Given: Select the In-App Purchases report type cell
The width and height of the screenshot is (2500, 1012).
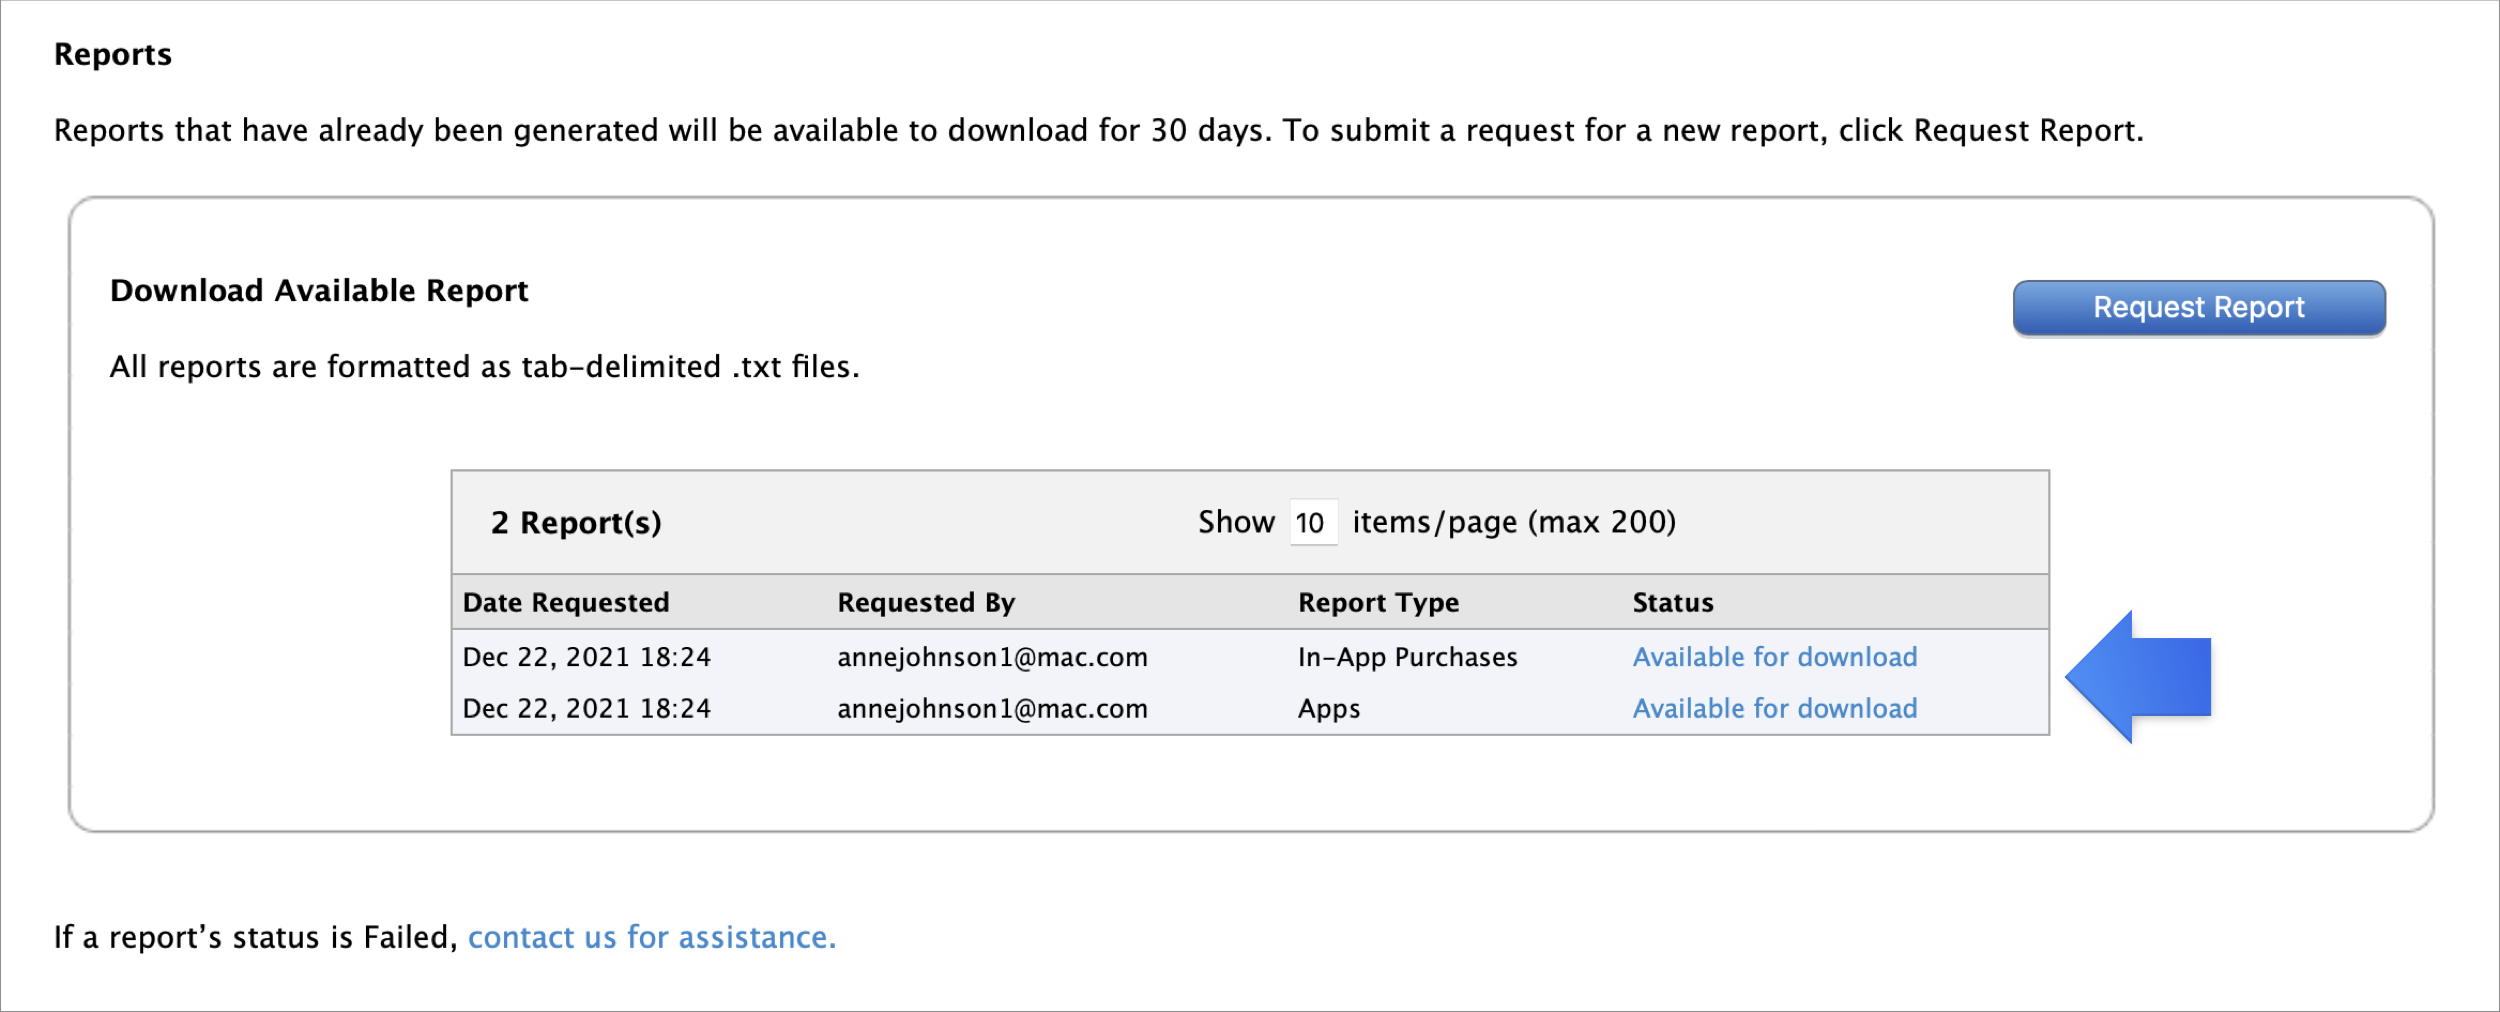Looking at the screenshot, I should (x=1407, y=657).
